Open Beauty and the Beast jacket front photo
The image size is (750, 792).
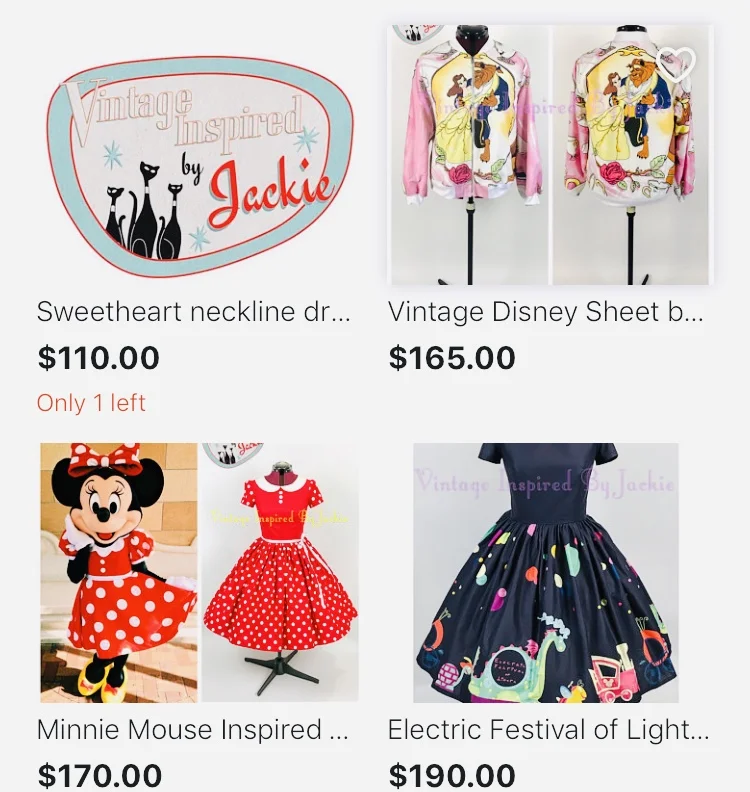click(x=470, y=155)
